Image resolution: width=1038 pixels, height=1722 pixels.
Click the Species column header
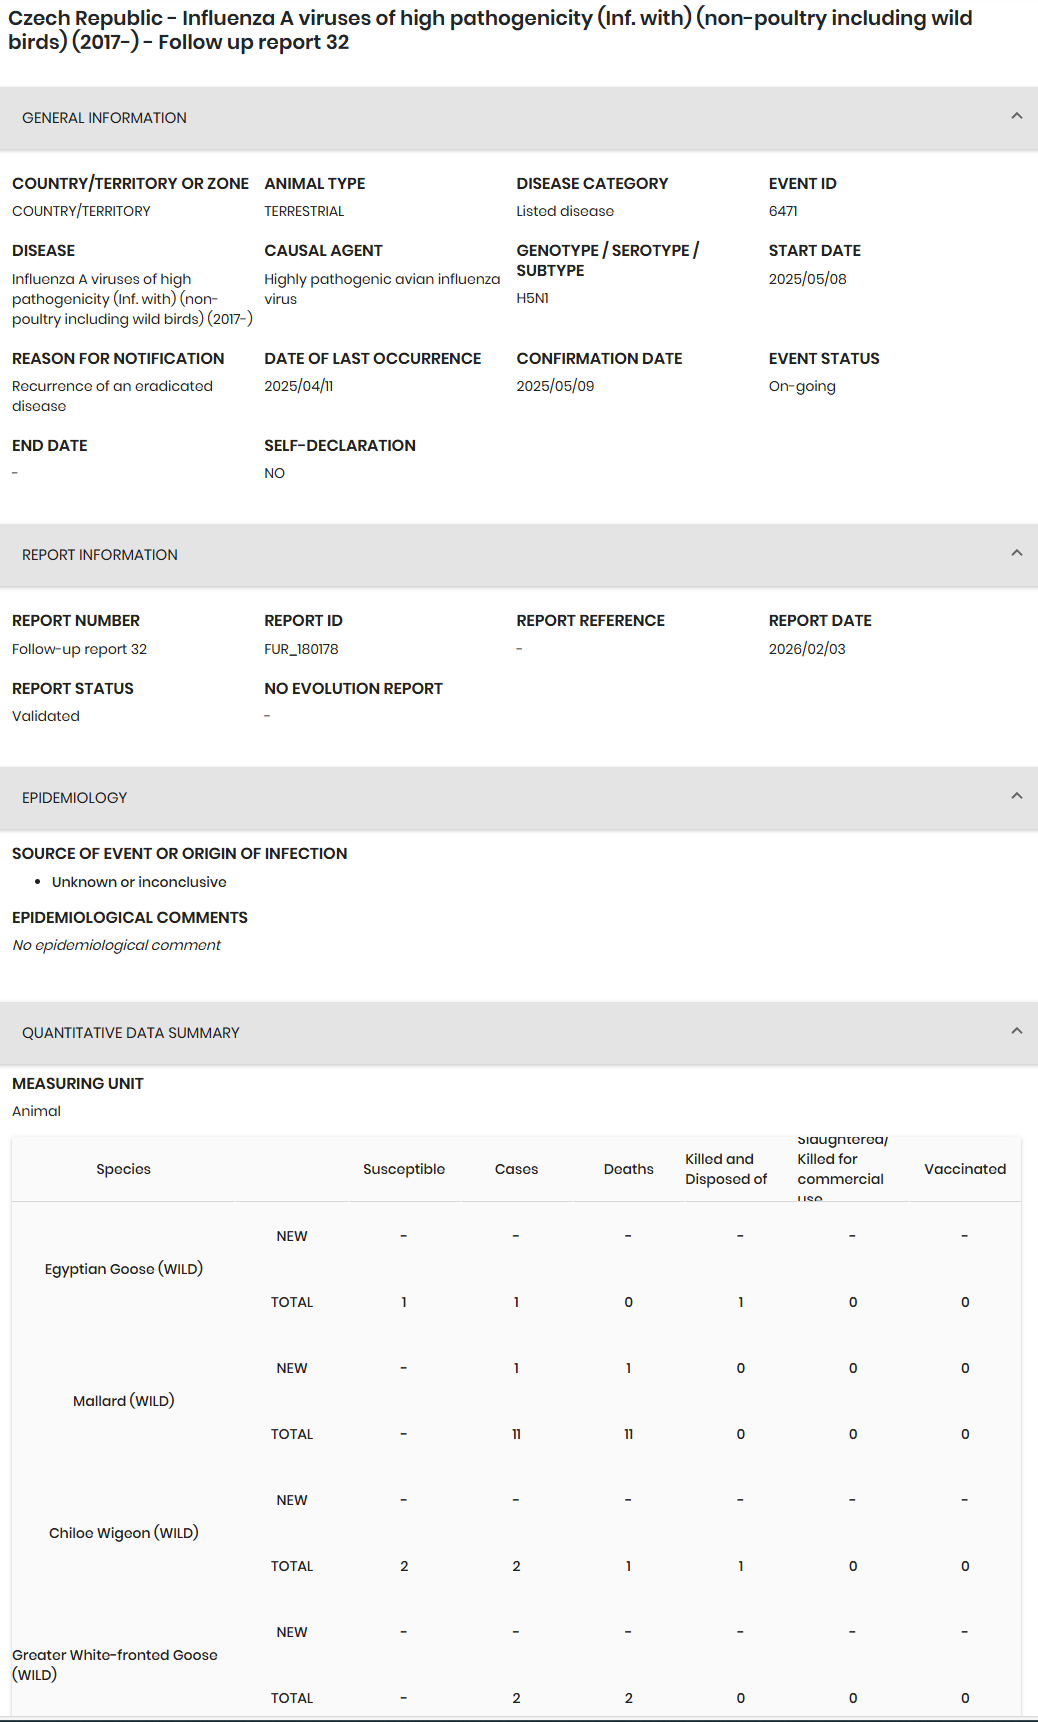tap(123, 1169)
